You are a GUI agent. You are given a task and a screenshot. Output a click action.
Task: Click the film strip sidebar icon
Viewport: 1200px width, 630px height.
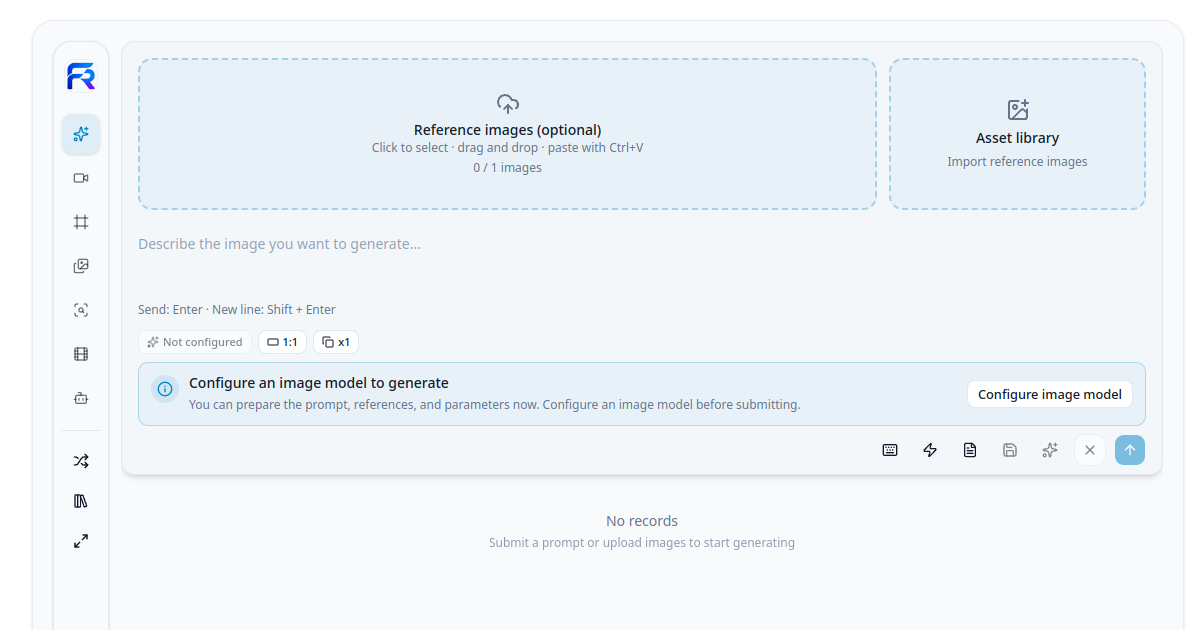point(81,354)
